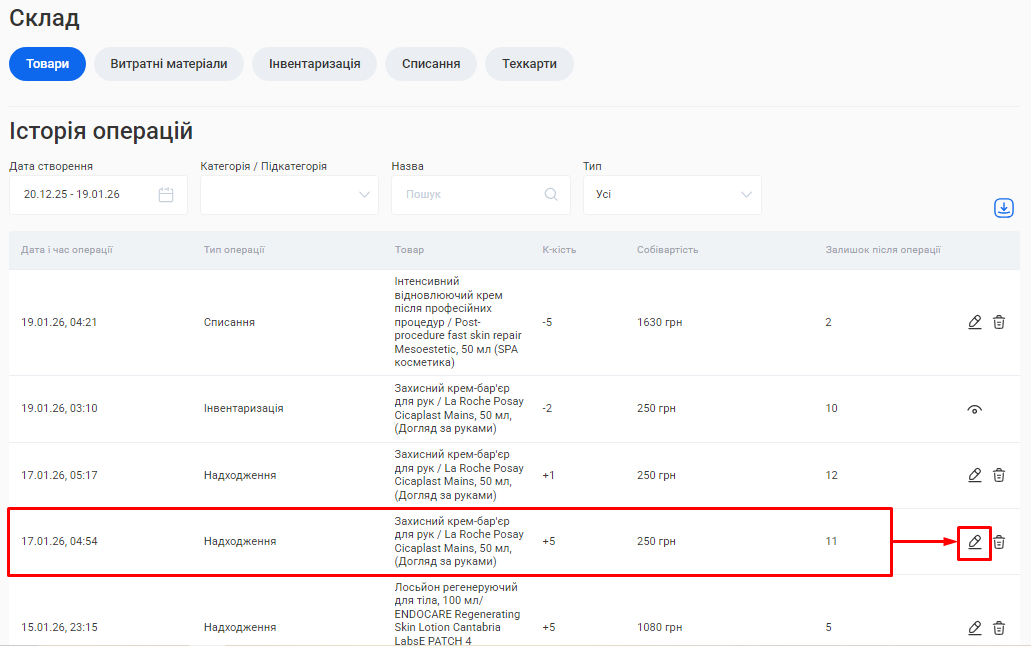Open the Тип dropdown showing Усі
This screenshot has width=1031, height=646.
[672, 195]
